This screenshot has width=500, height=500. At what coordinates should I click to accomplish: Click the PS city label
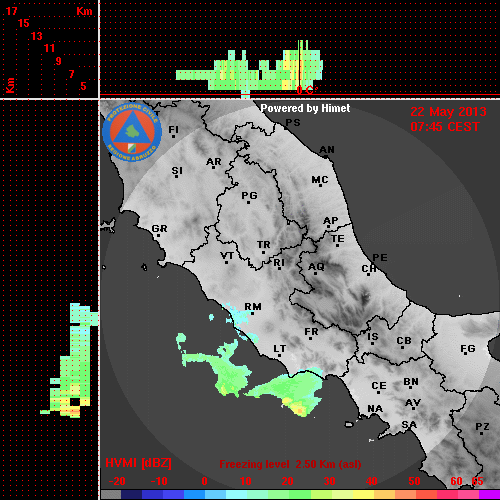point(293,123)
